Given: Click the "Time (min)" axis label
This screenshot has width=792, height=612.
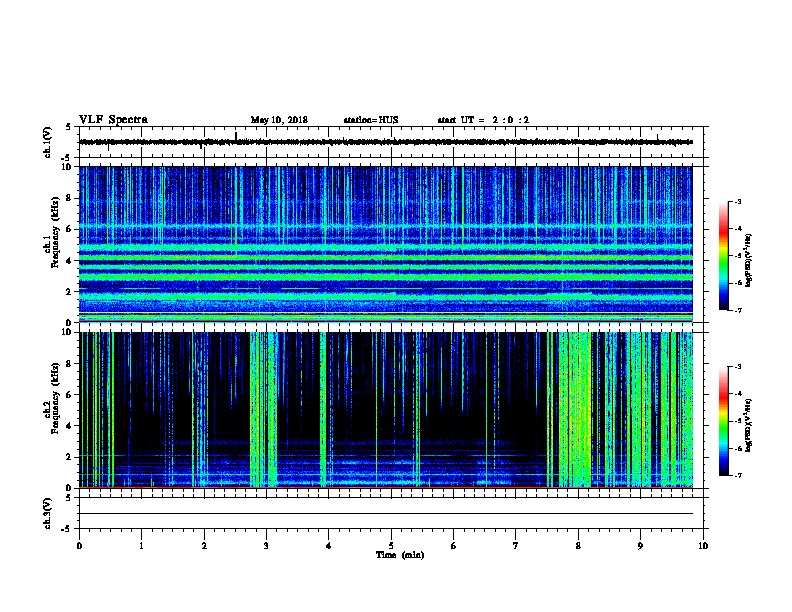Looking at the screenshot, I should 400,555.
